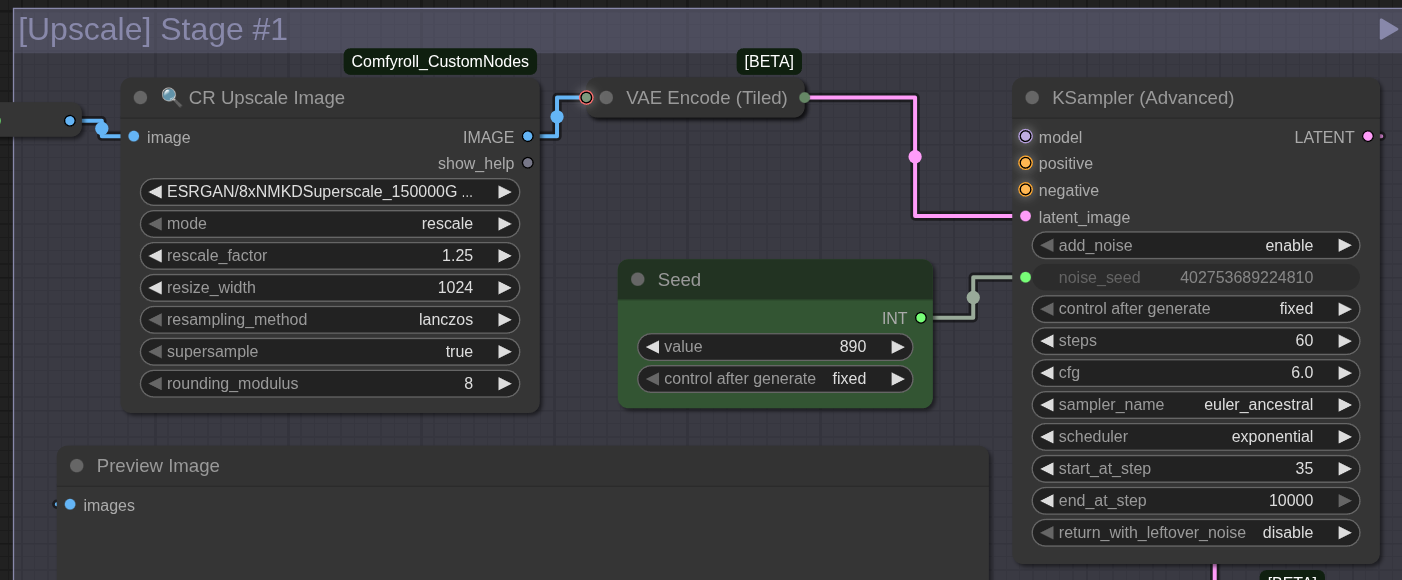
Task: Select the KSampler (Advanced) node title
Action: pos(1143,98)
